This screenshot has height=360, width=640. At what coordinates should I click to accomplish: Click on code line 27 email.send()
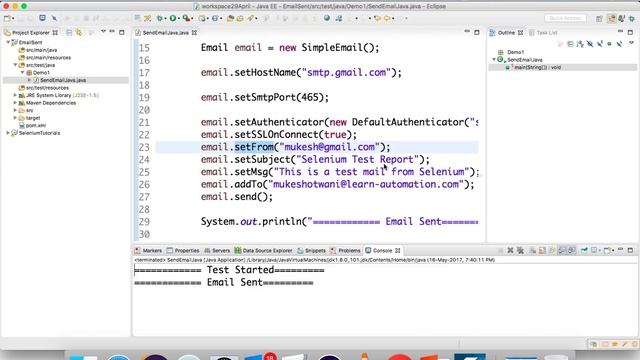236,197
